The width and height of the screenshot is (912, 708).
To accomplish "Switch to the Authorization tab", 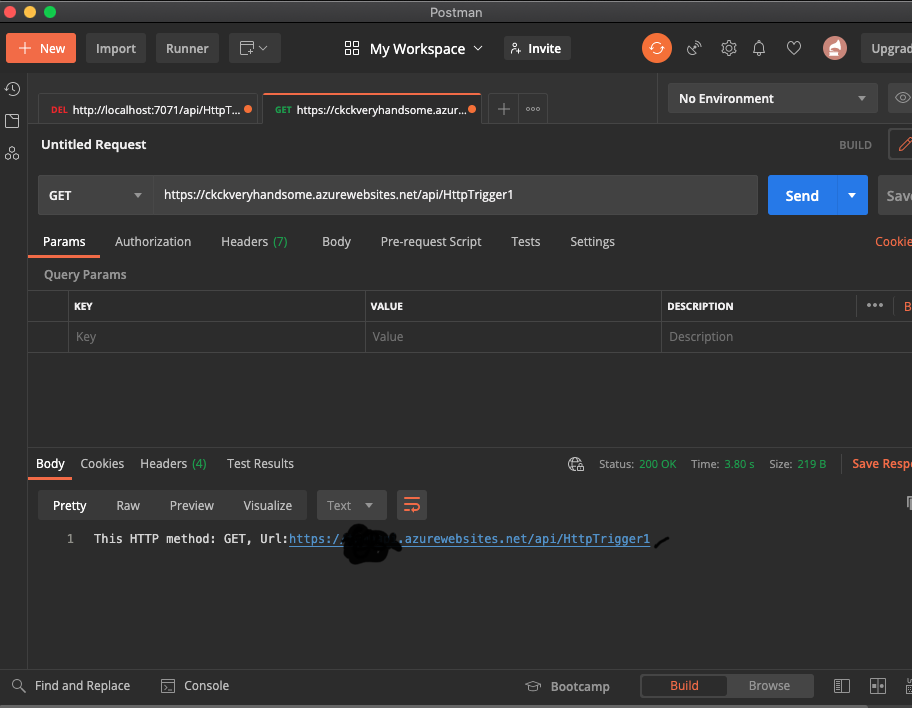I will click(153, 242).
